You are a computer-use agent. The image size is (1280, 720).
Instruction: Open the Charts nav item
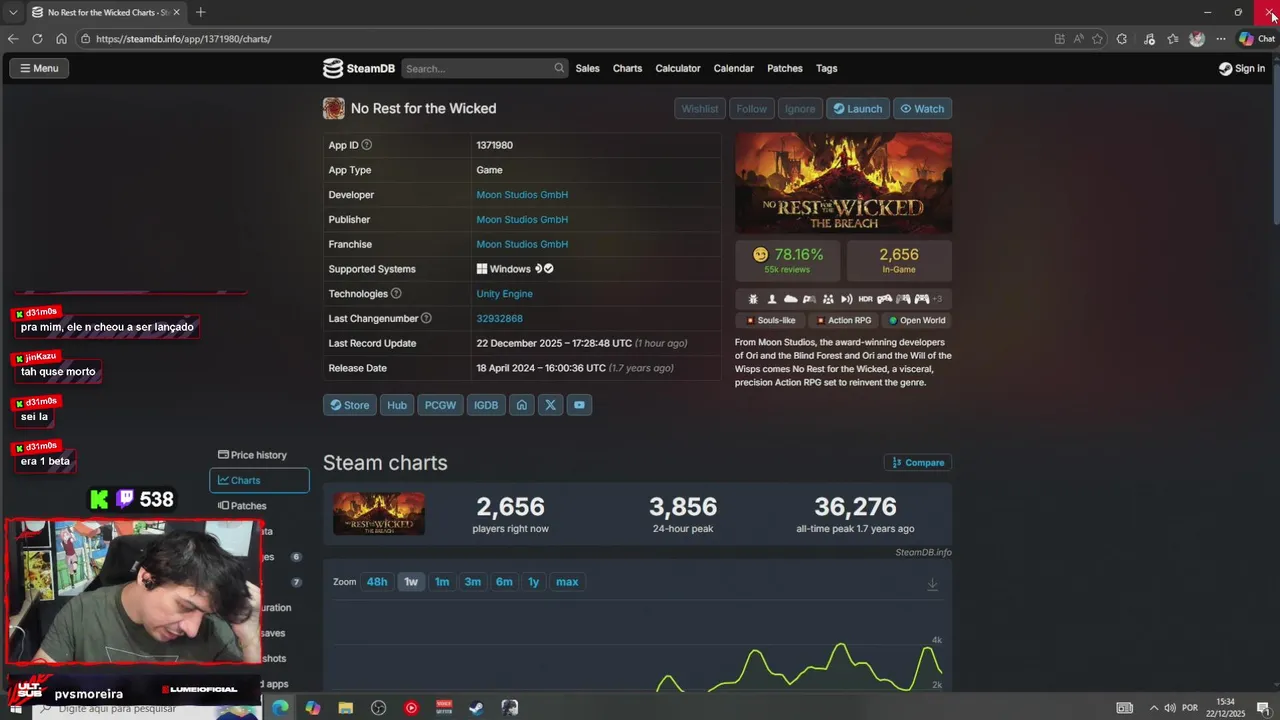click(627, 68)
